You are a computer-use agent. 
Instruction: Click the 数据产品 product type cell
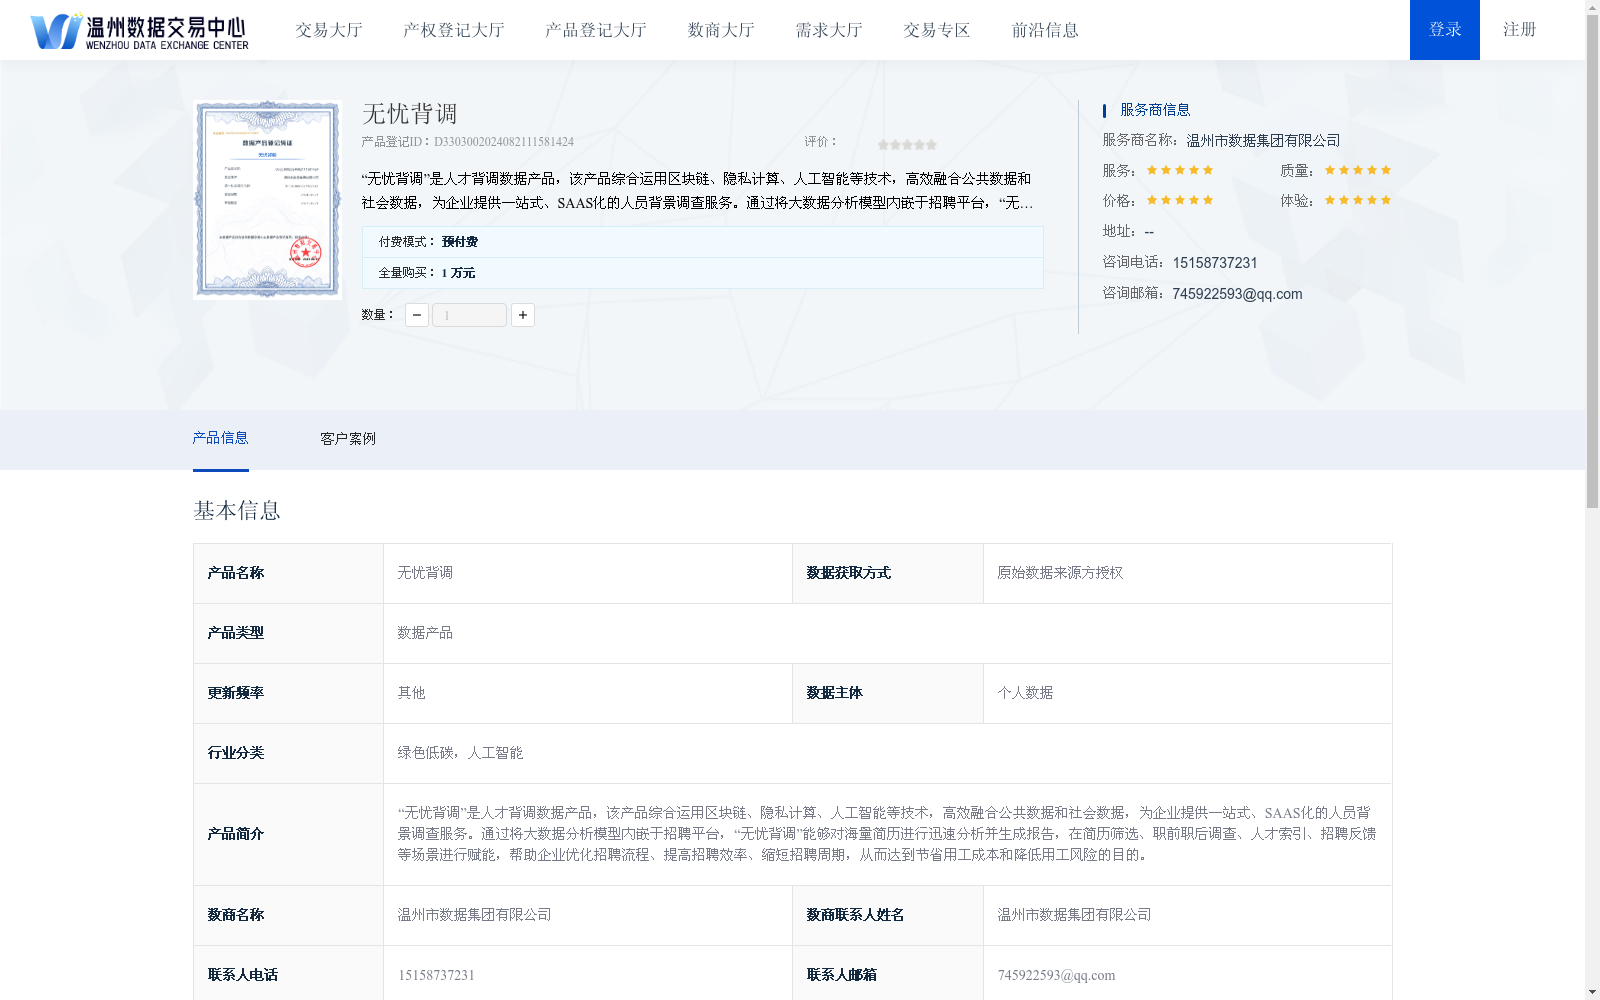[x=887, y=633]
